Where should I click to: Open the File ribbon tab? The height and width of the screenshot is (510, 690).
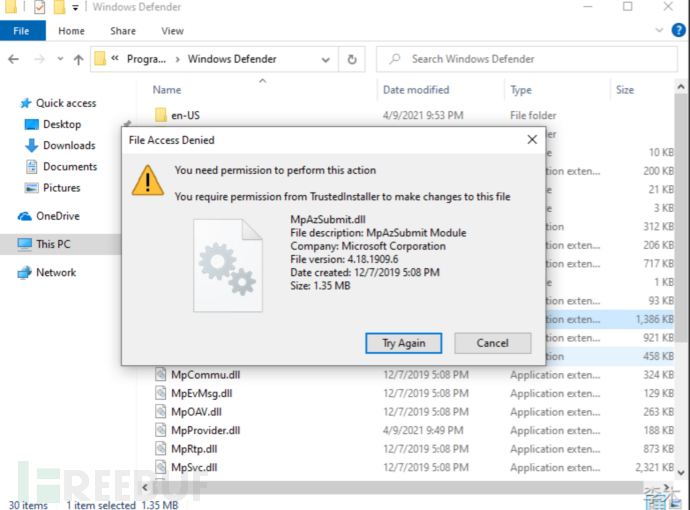point(22,31)
